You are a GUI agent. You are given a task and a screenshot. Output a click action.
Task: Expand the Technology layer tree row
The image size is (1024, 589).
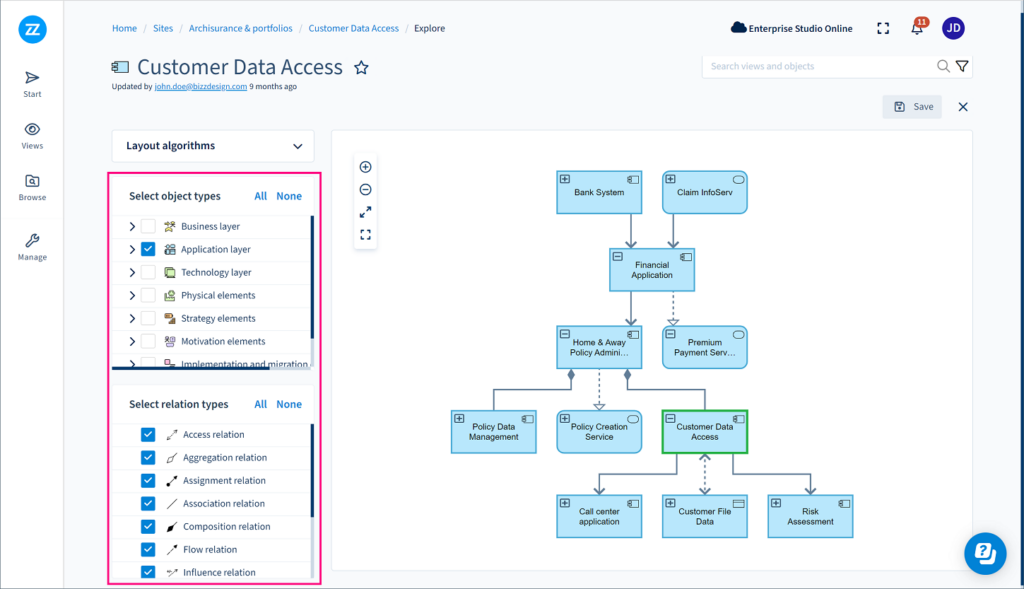[132, 272]
